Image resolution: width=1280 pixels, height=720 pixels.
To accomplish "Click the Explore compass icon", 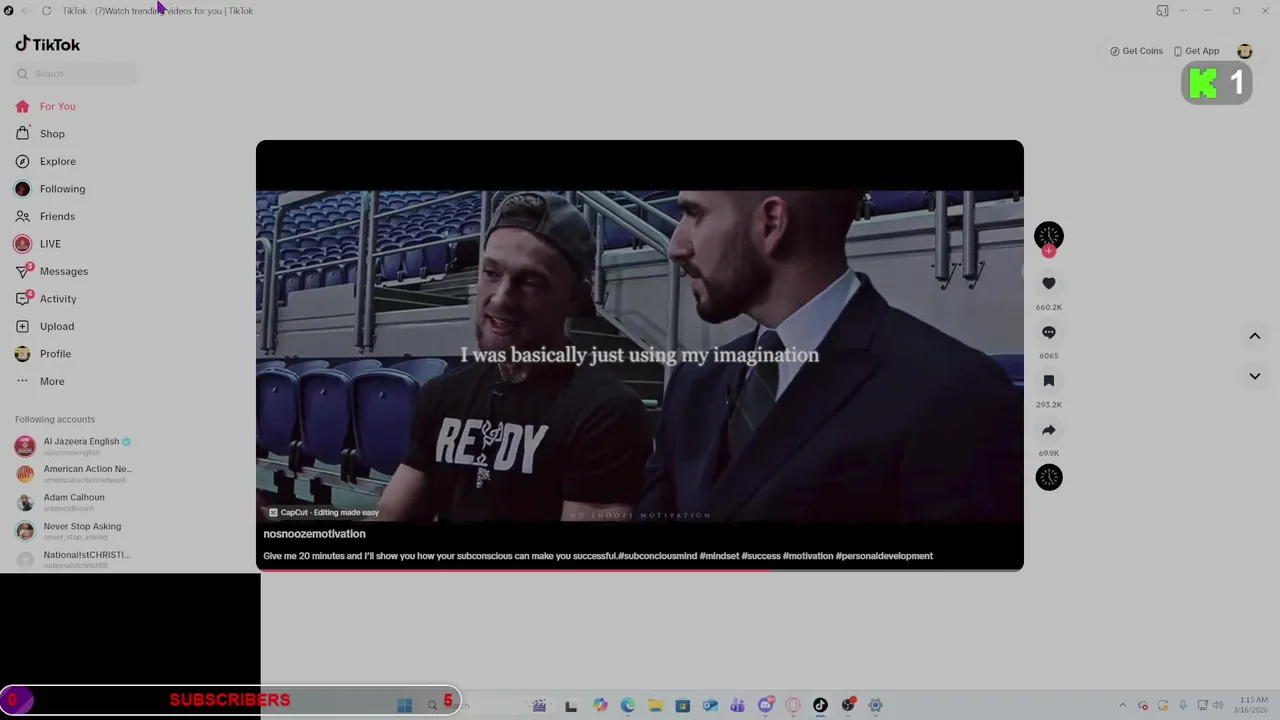I will coord(22,161).
